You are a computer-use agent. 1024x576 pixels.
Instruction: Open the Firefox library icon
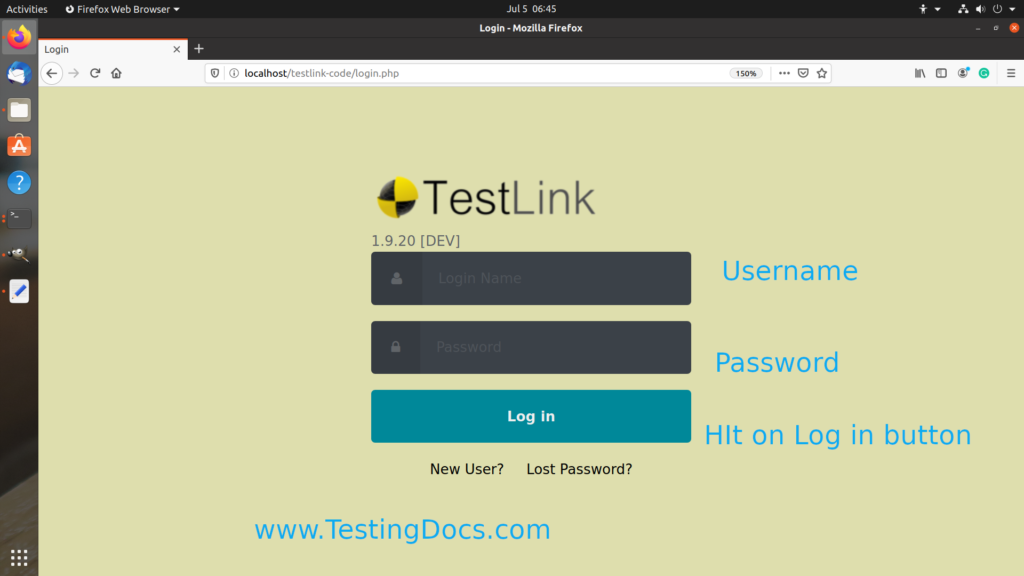coord(918,73)
